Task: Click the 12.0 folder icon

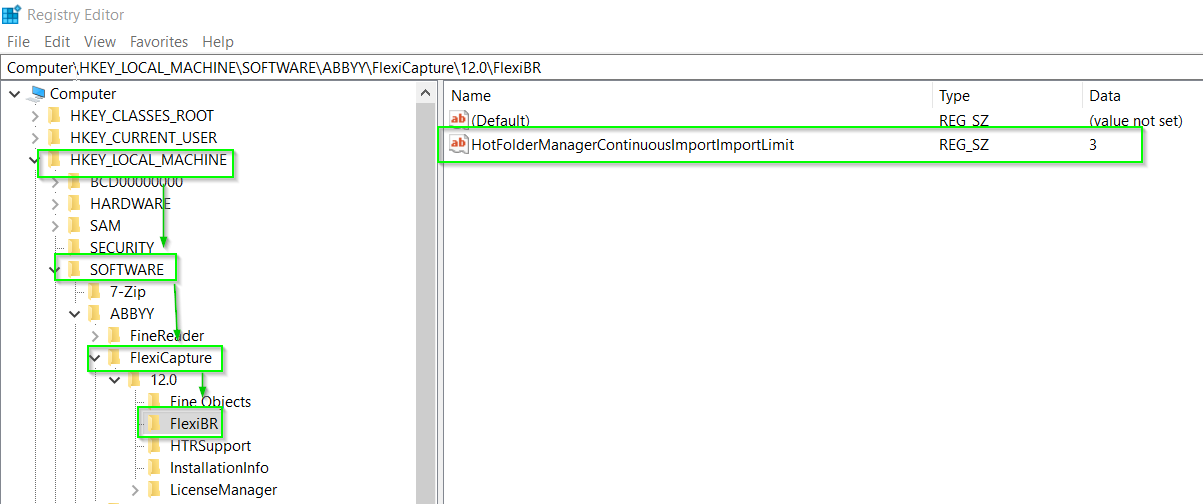Action: tap(135, 380)
